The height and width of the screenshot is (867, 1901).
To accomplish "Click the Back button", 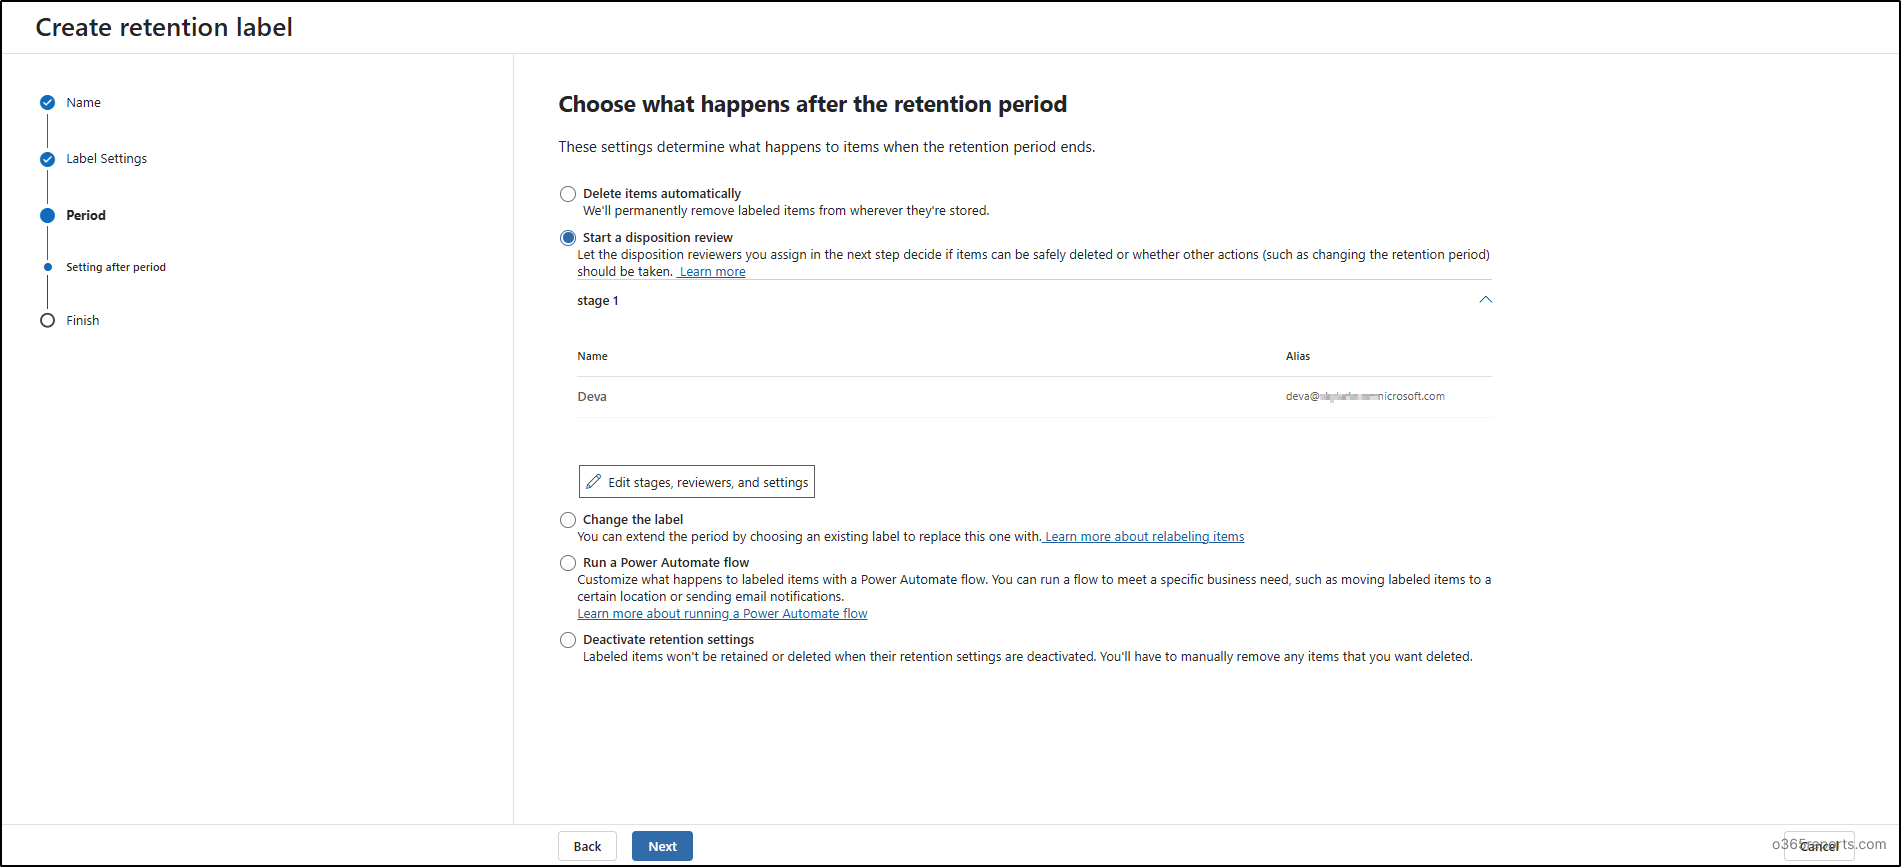I will pos(587,846).
